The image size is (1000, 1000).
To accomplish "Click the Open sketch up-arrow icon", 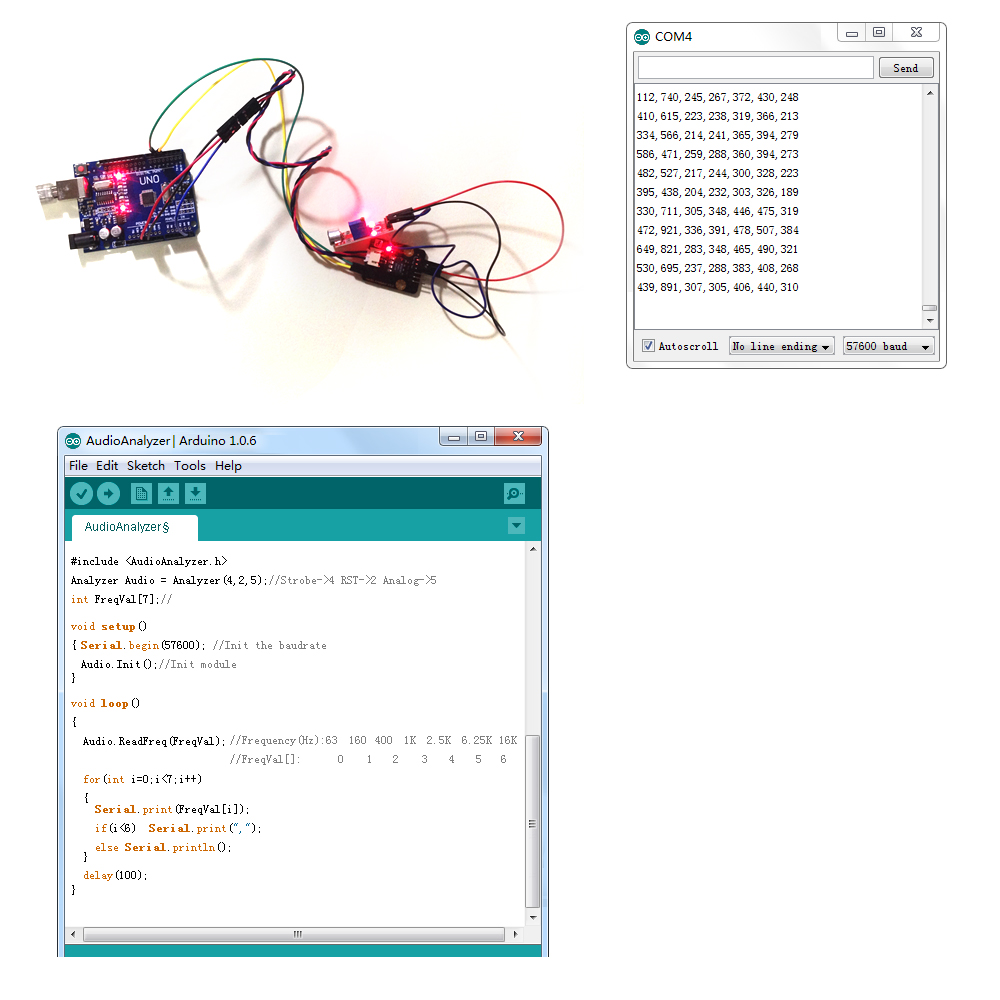I will coord(168,494).
